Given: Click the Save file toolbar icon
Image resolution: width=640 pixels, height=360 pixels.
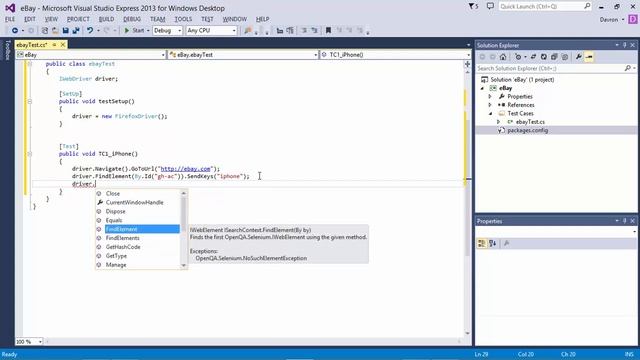Looking at the screenshot, I should (65, 31).
